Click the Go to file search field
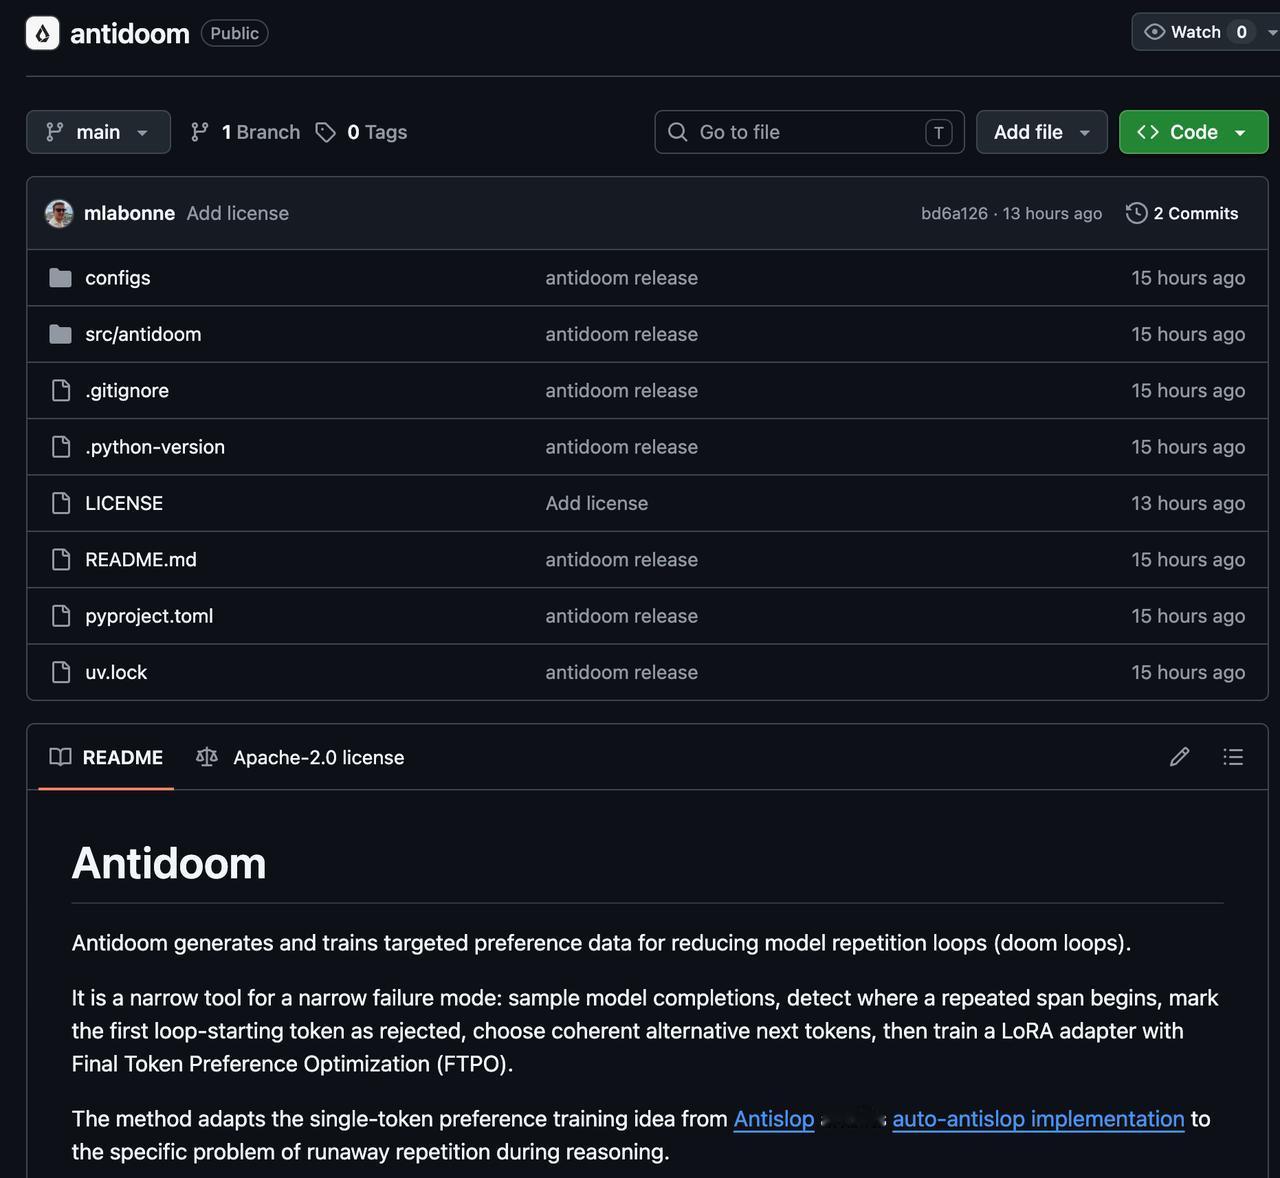 pyautogui.click(x=809, y=132)
